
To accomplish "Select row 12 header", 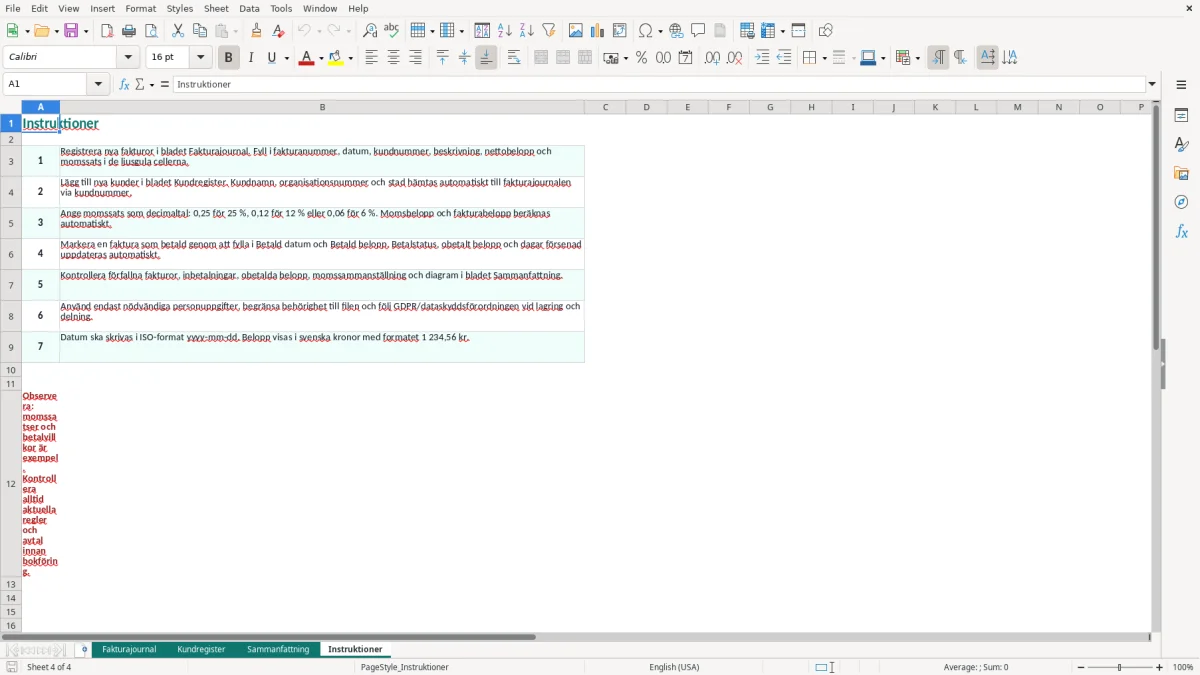I will 11,484.
